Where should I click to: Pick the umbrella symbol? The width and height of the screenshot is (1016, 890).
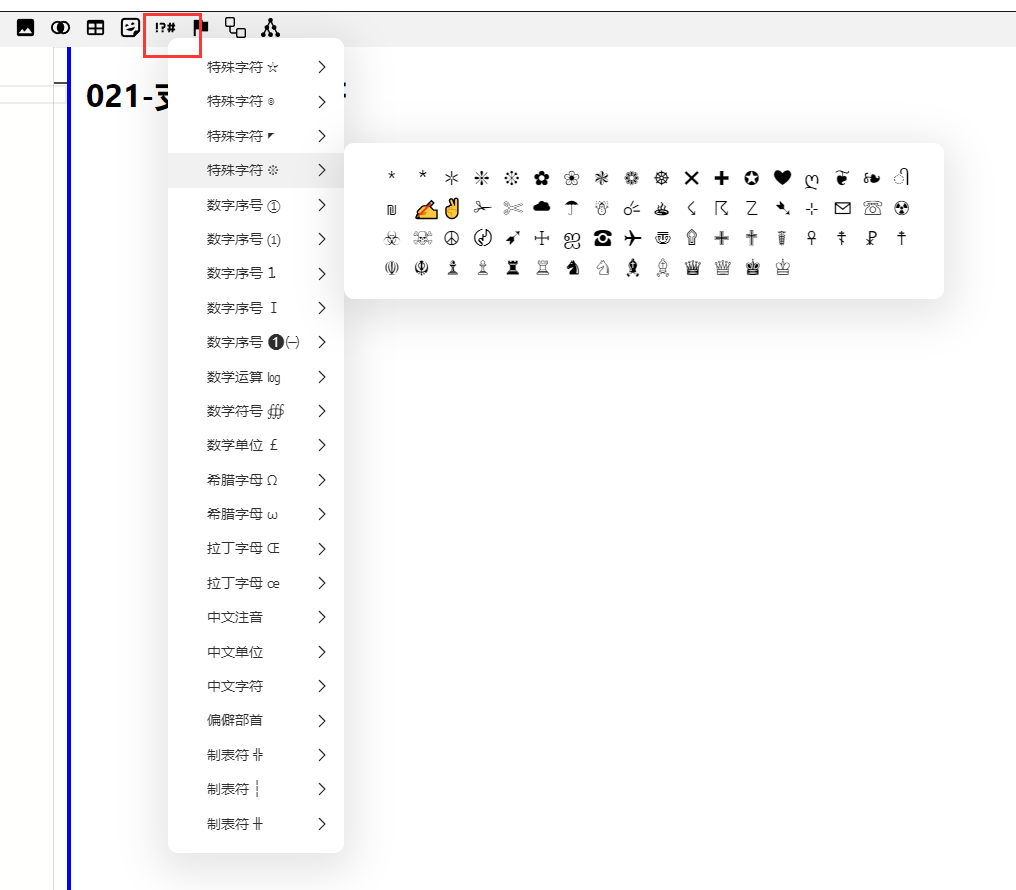[572, 208]
